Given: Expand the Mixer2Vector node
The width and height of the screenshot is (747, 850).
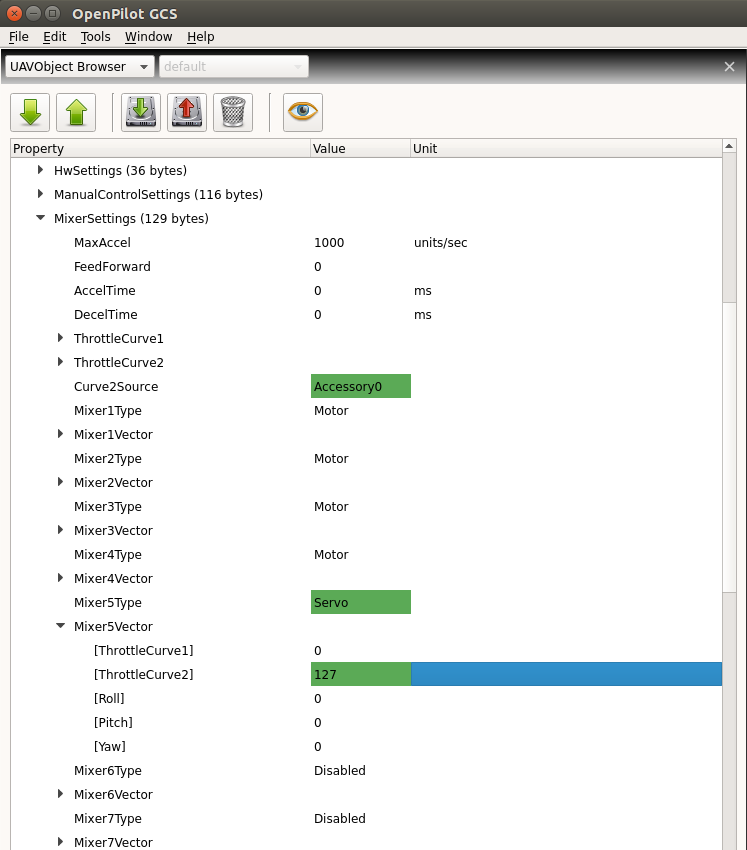Looking at the screenshot, I should (60, 482).
